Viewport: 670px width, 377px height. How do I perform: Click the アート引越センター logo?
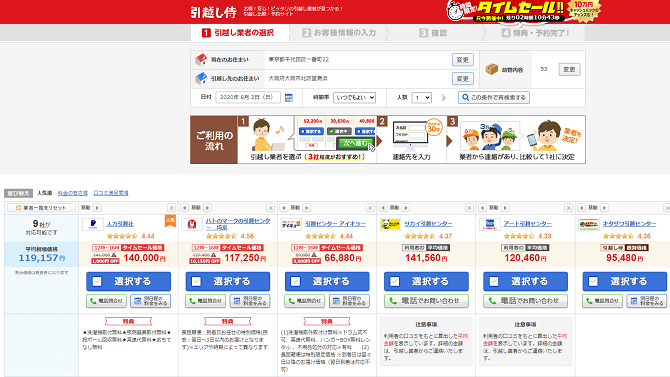click(x=489, y=224)
